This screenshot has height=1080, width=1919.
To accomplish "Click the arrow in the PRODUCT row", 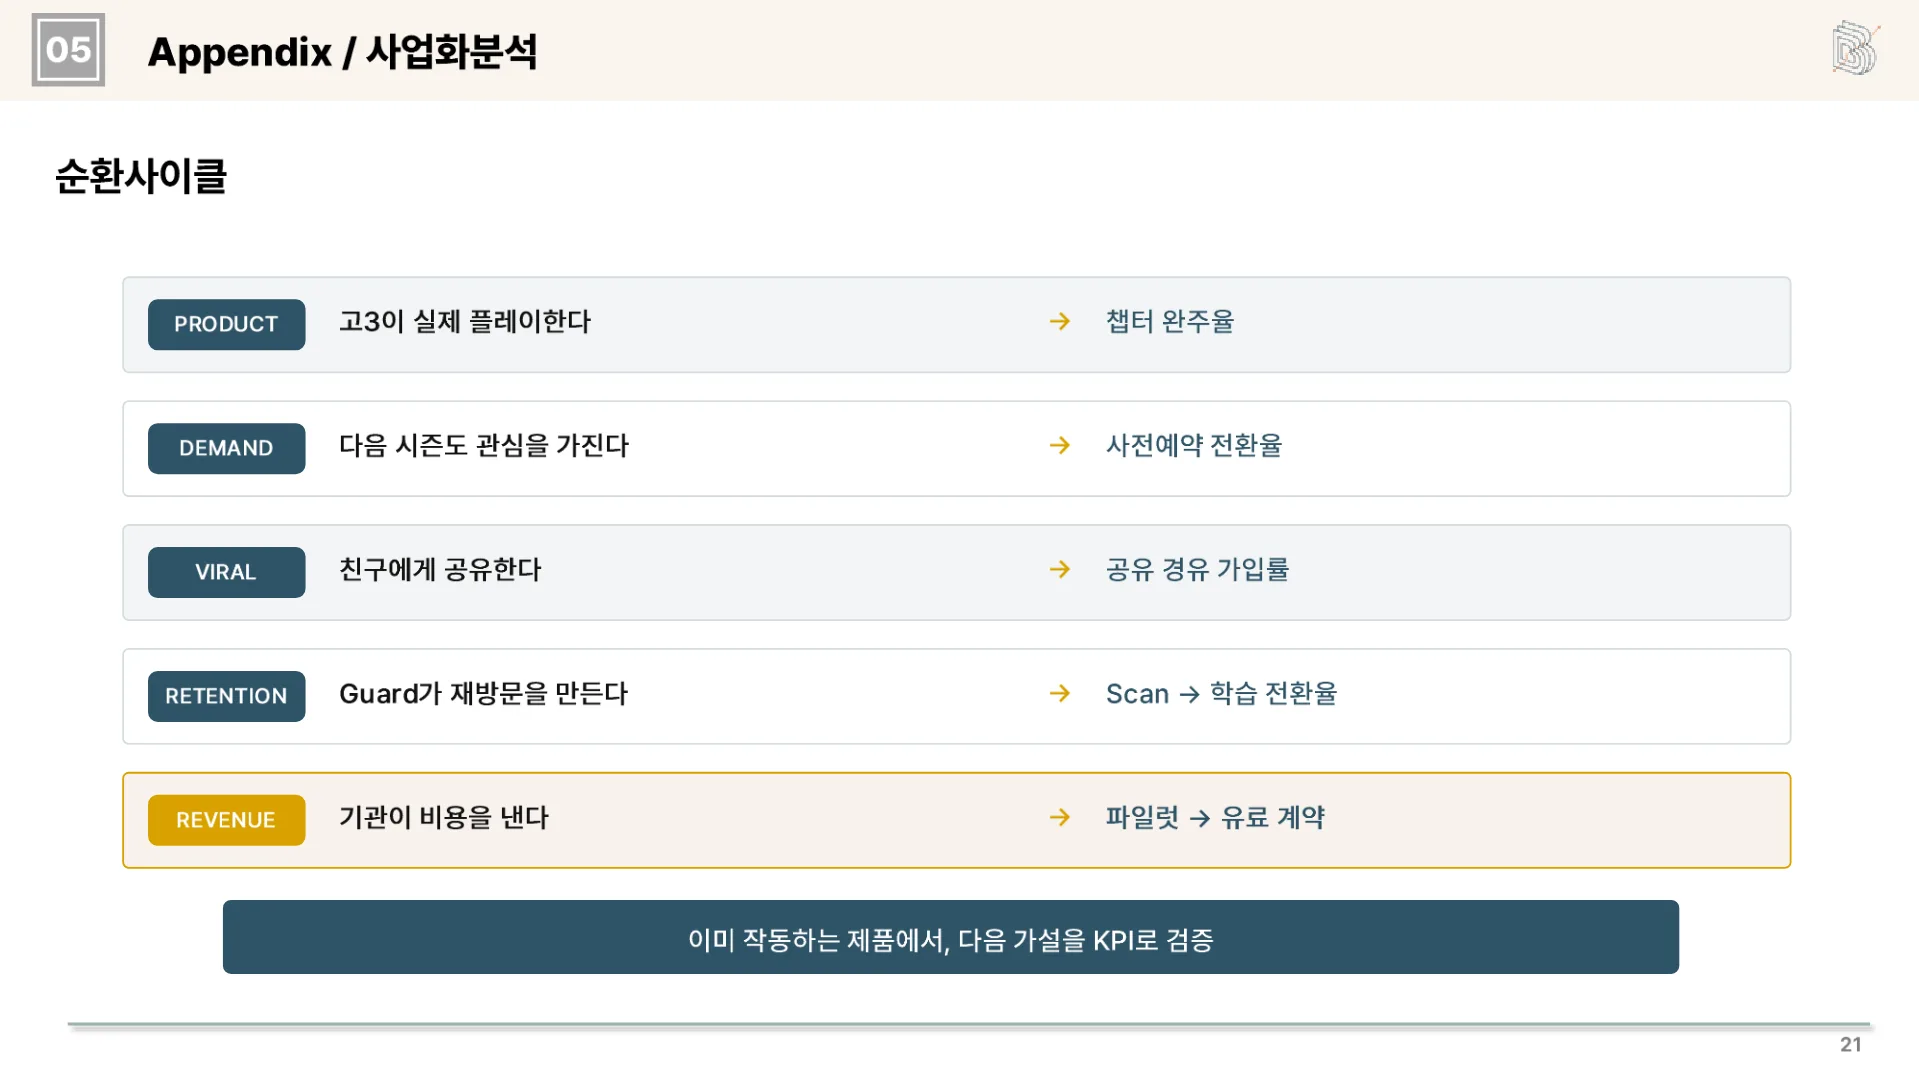I will (x=1060, y=321).
